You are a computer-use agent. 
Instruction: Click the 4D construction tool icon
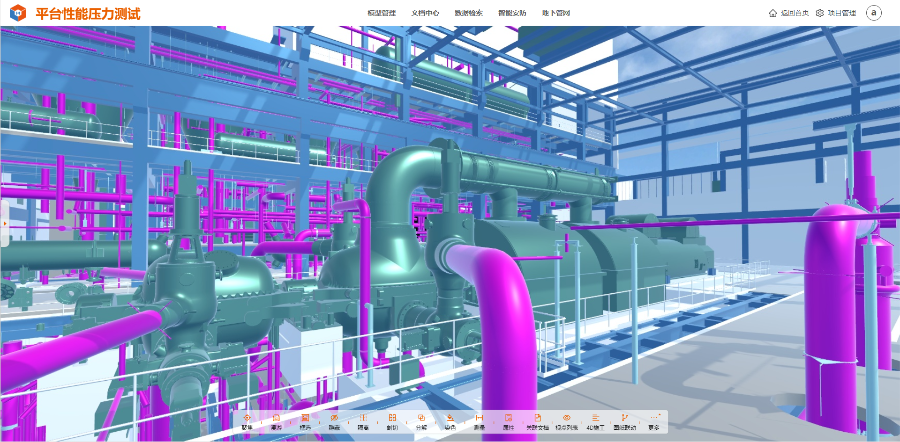point(596,420)
